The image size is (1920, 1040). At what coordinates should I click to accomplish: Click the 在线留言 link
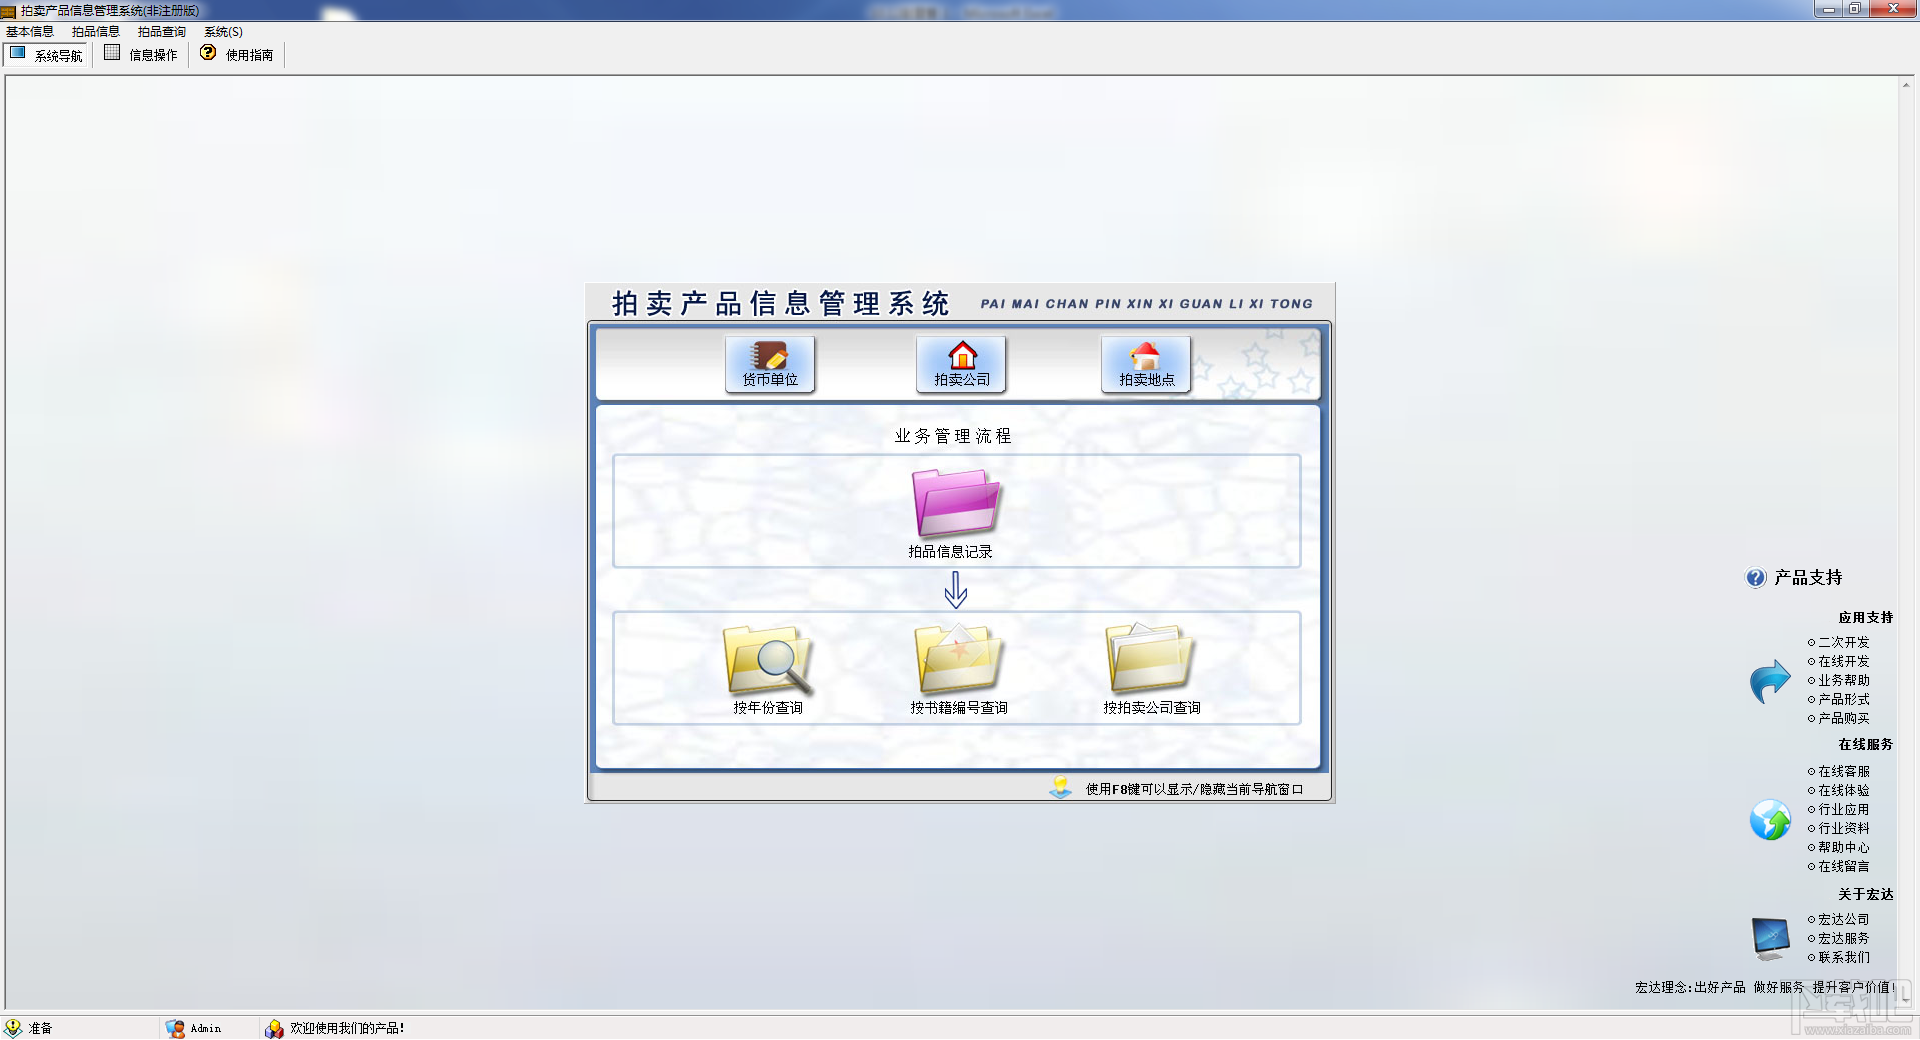pyautogui.click(x=1843, y=866)
